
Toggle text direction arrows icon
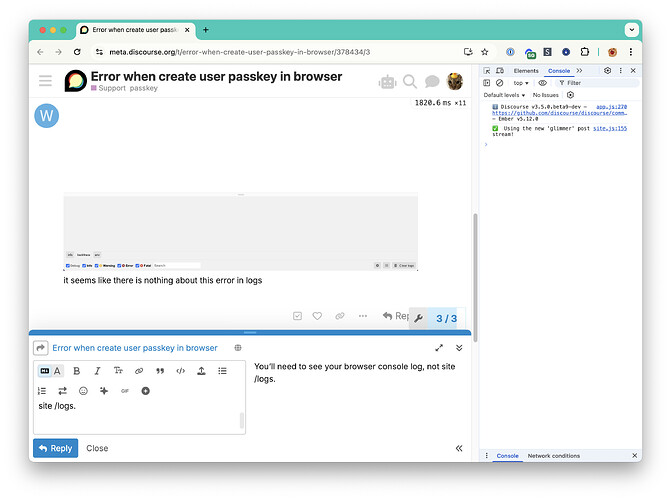pos(63,391)
